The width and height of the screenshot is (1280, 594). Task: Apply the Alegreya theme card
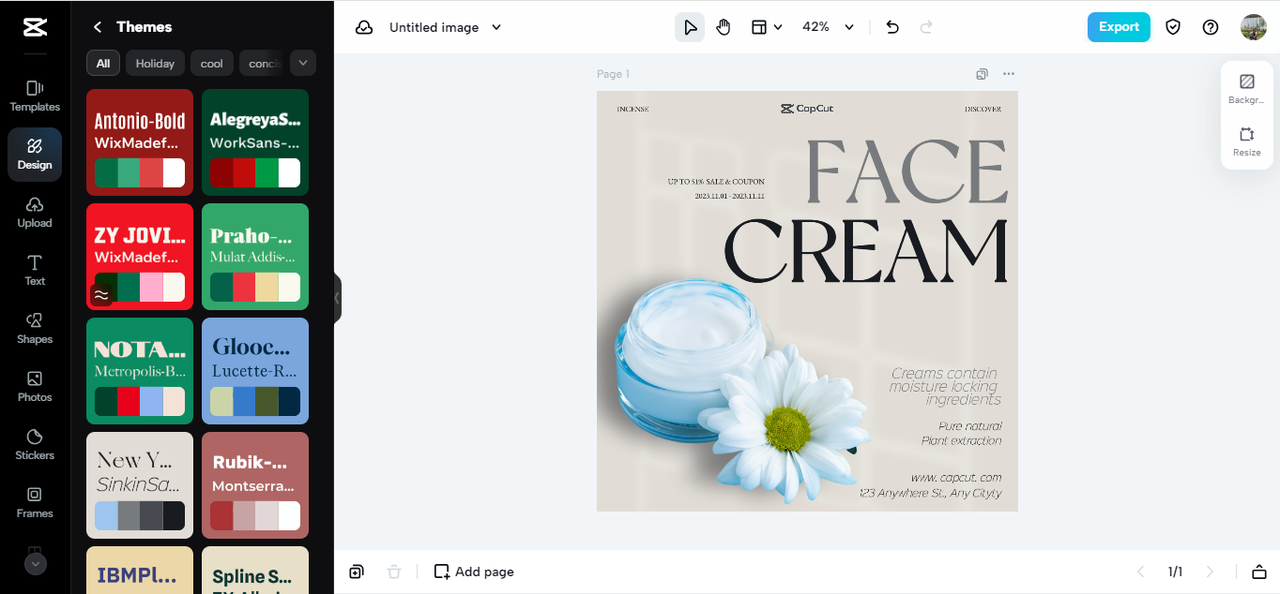point(255,142)
